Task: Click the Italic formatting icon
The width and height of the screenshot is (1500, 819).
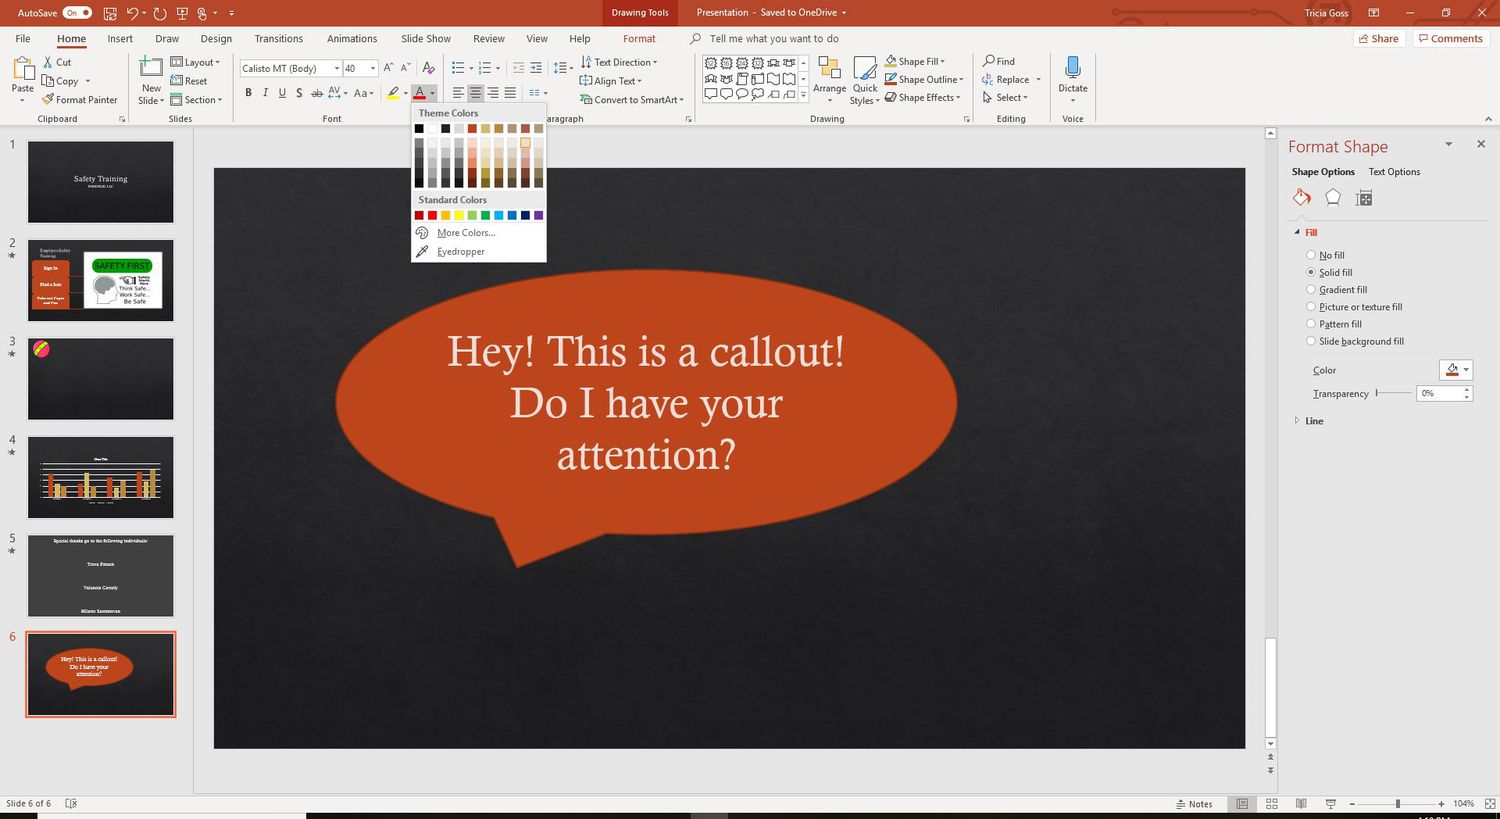Action: (x=265, y=93)
